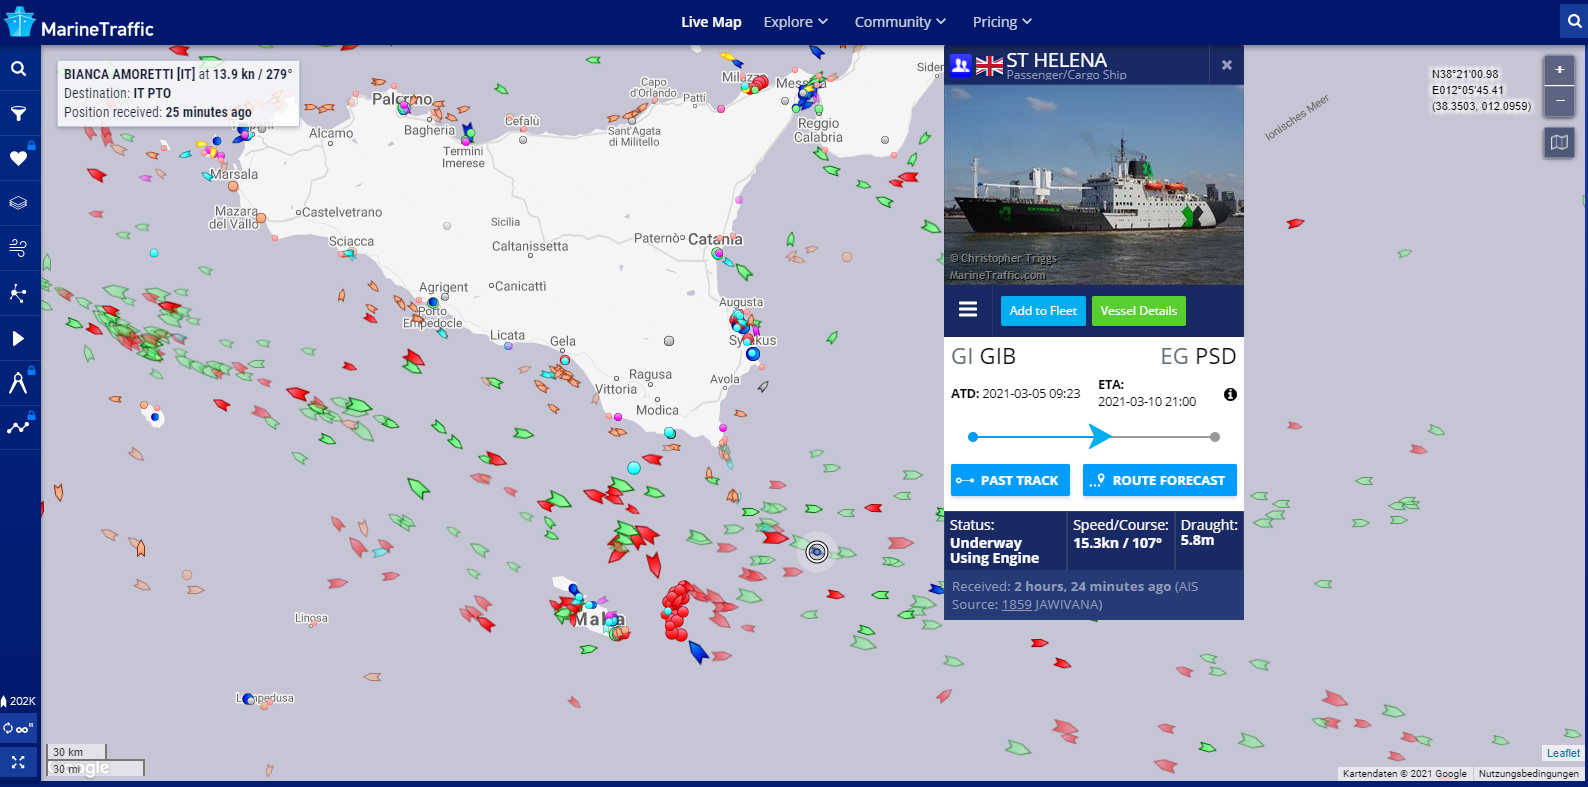Screen dimensions: 1588x787
Task: Click the Catania city label on map
Action: click(715, 239)
